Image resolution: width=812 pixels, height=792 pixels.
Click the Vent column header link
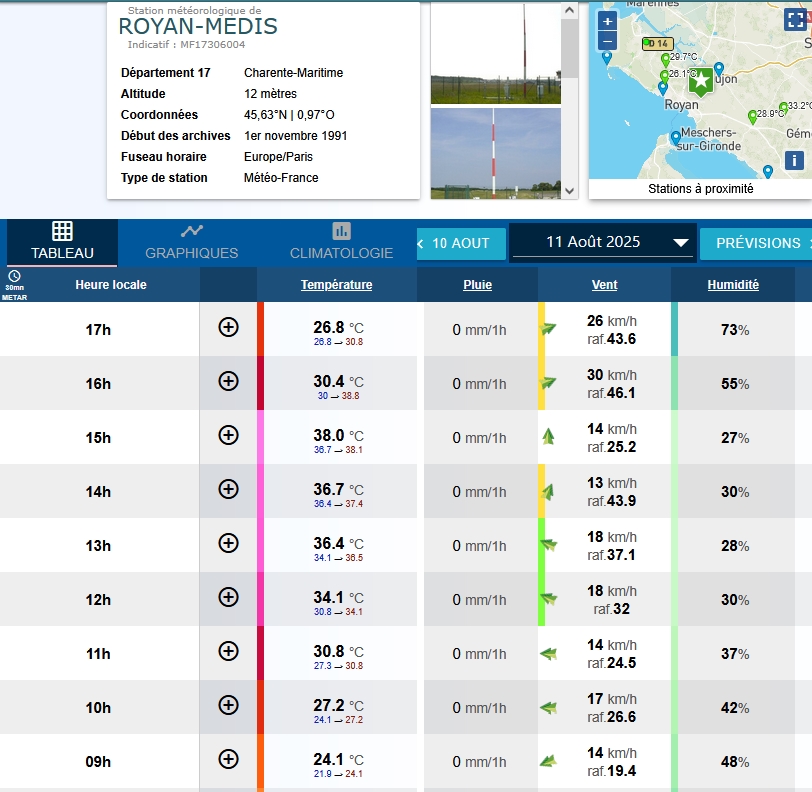coord(604,285)
